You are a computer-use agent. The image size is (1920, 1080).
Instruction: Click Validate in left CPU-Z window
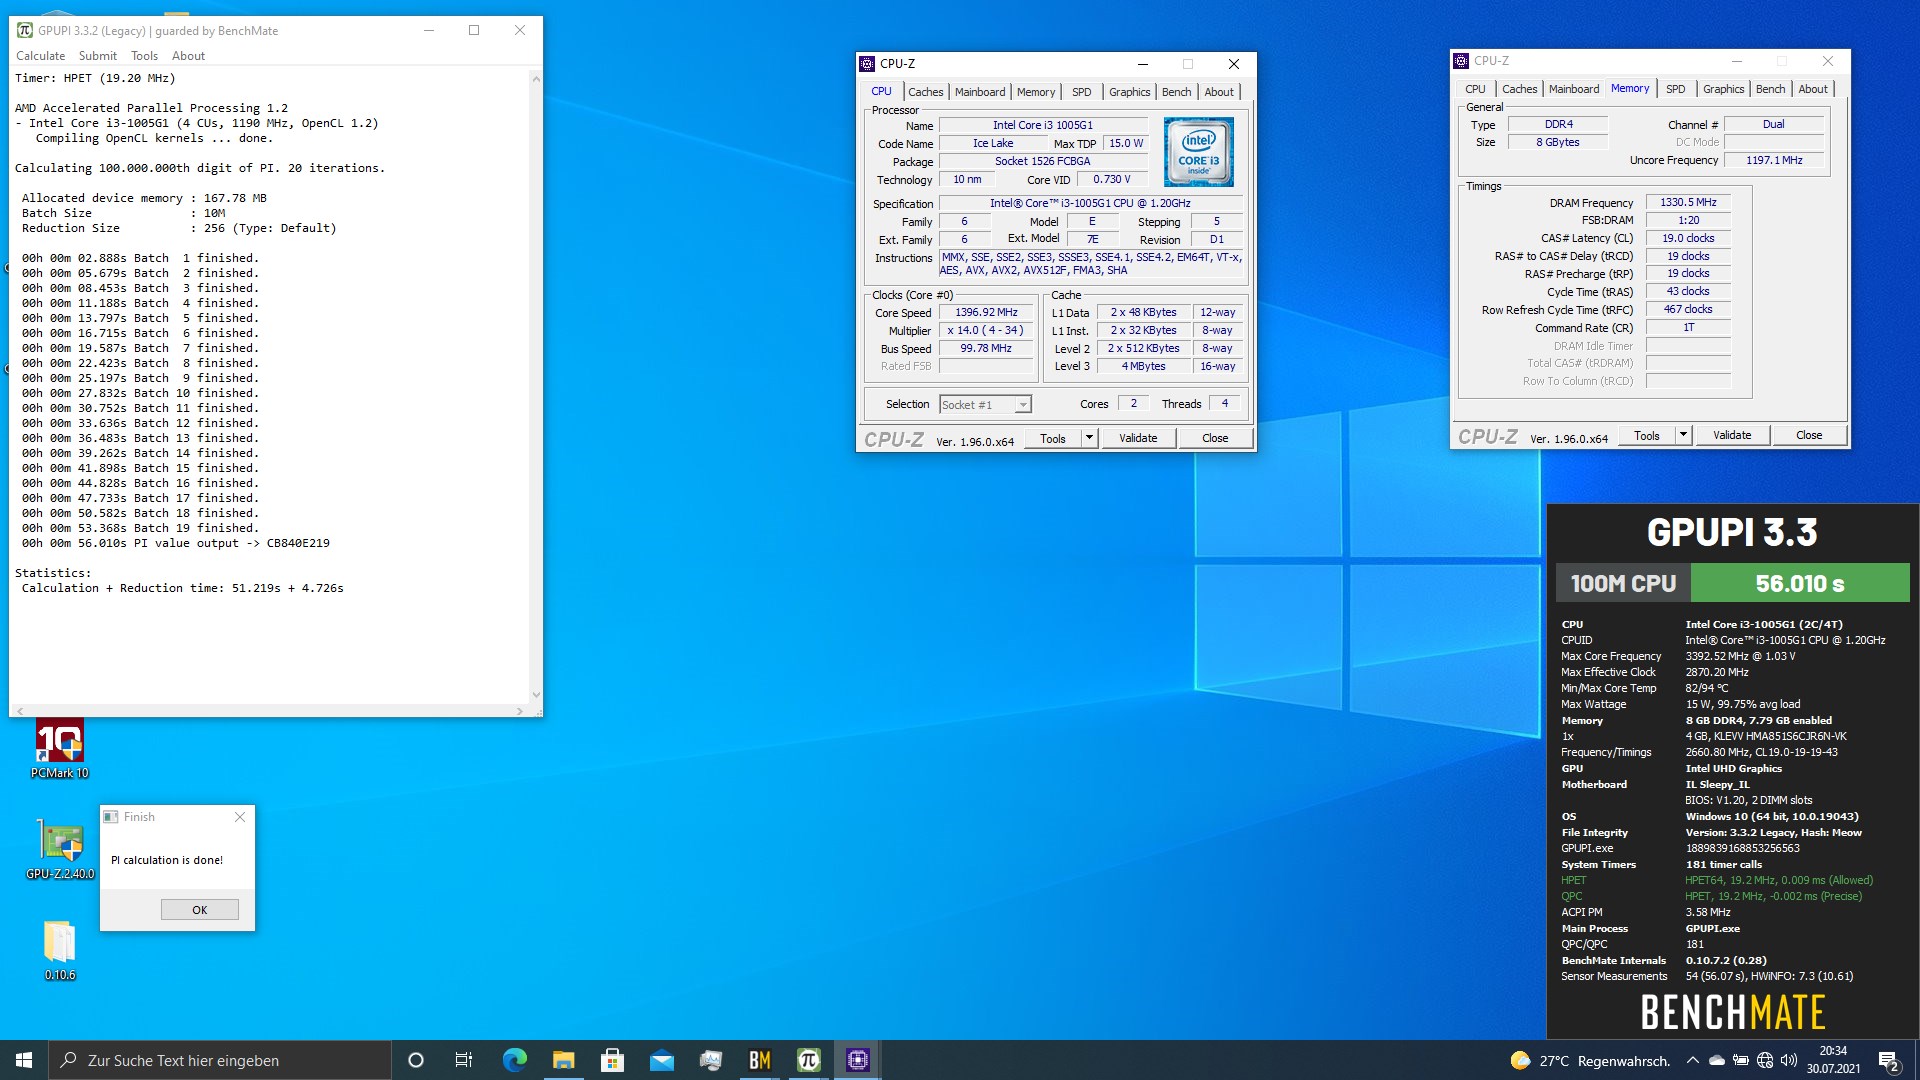point(1138,438)
